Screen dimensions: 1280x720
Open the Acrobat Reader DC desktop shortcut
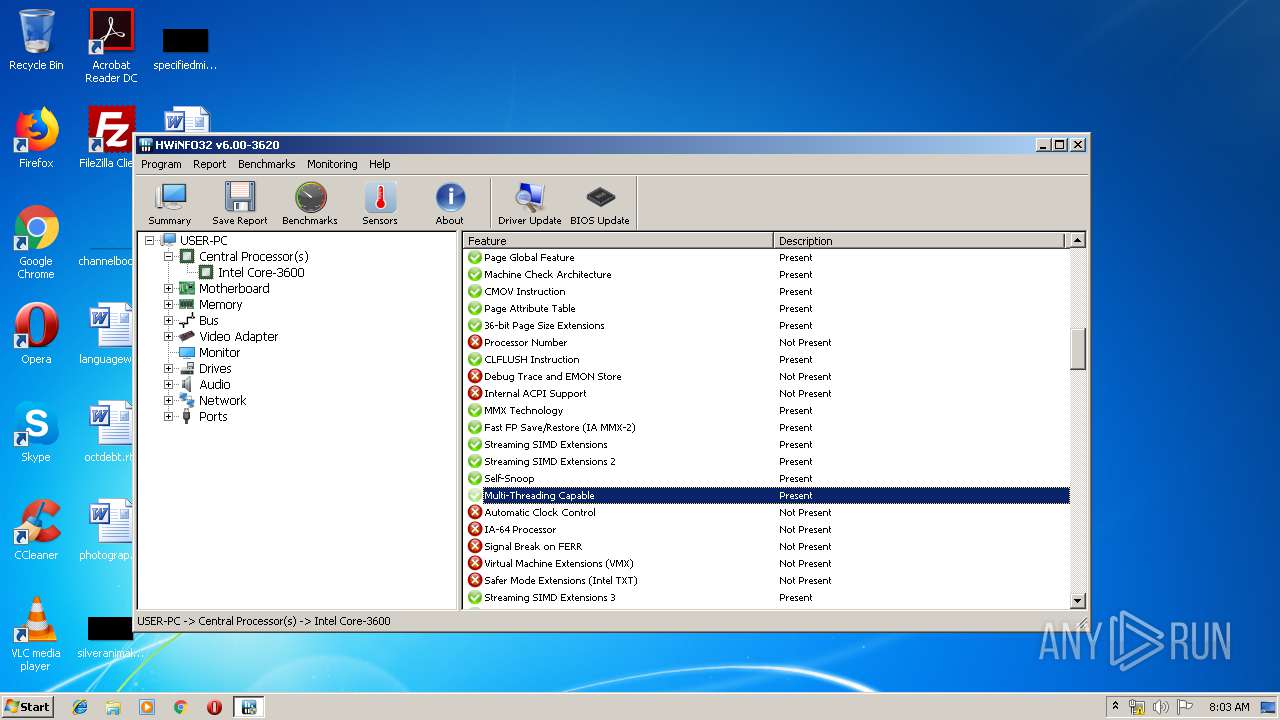(x=111, y=46)
